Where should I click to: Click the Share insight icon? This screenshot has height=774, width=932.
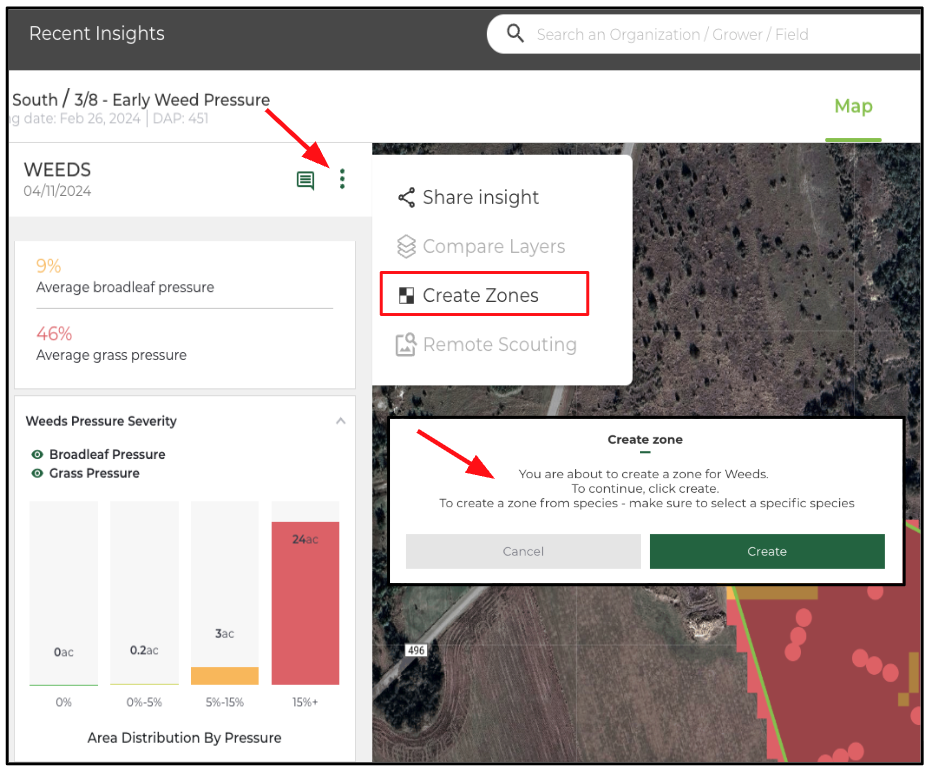pyautogui.click(x=406, y=198)
